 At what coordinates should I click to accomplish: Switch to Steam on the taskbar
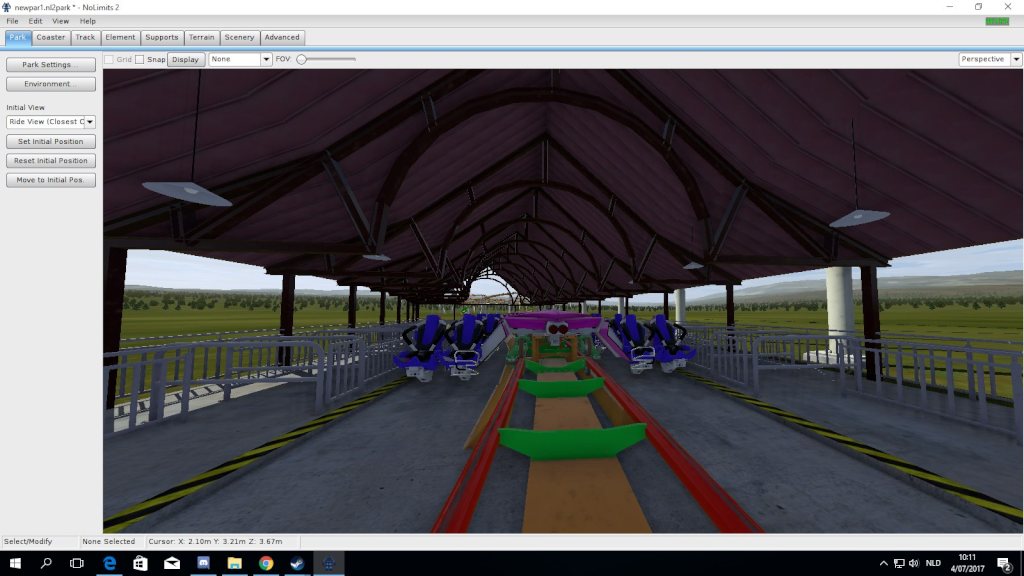(297, 563)
